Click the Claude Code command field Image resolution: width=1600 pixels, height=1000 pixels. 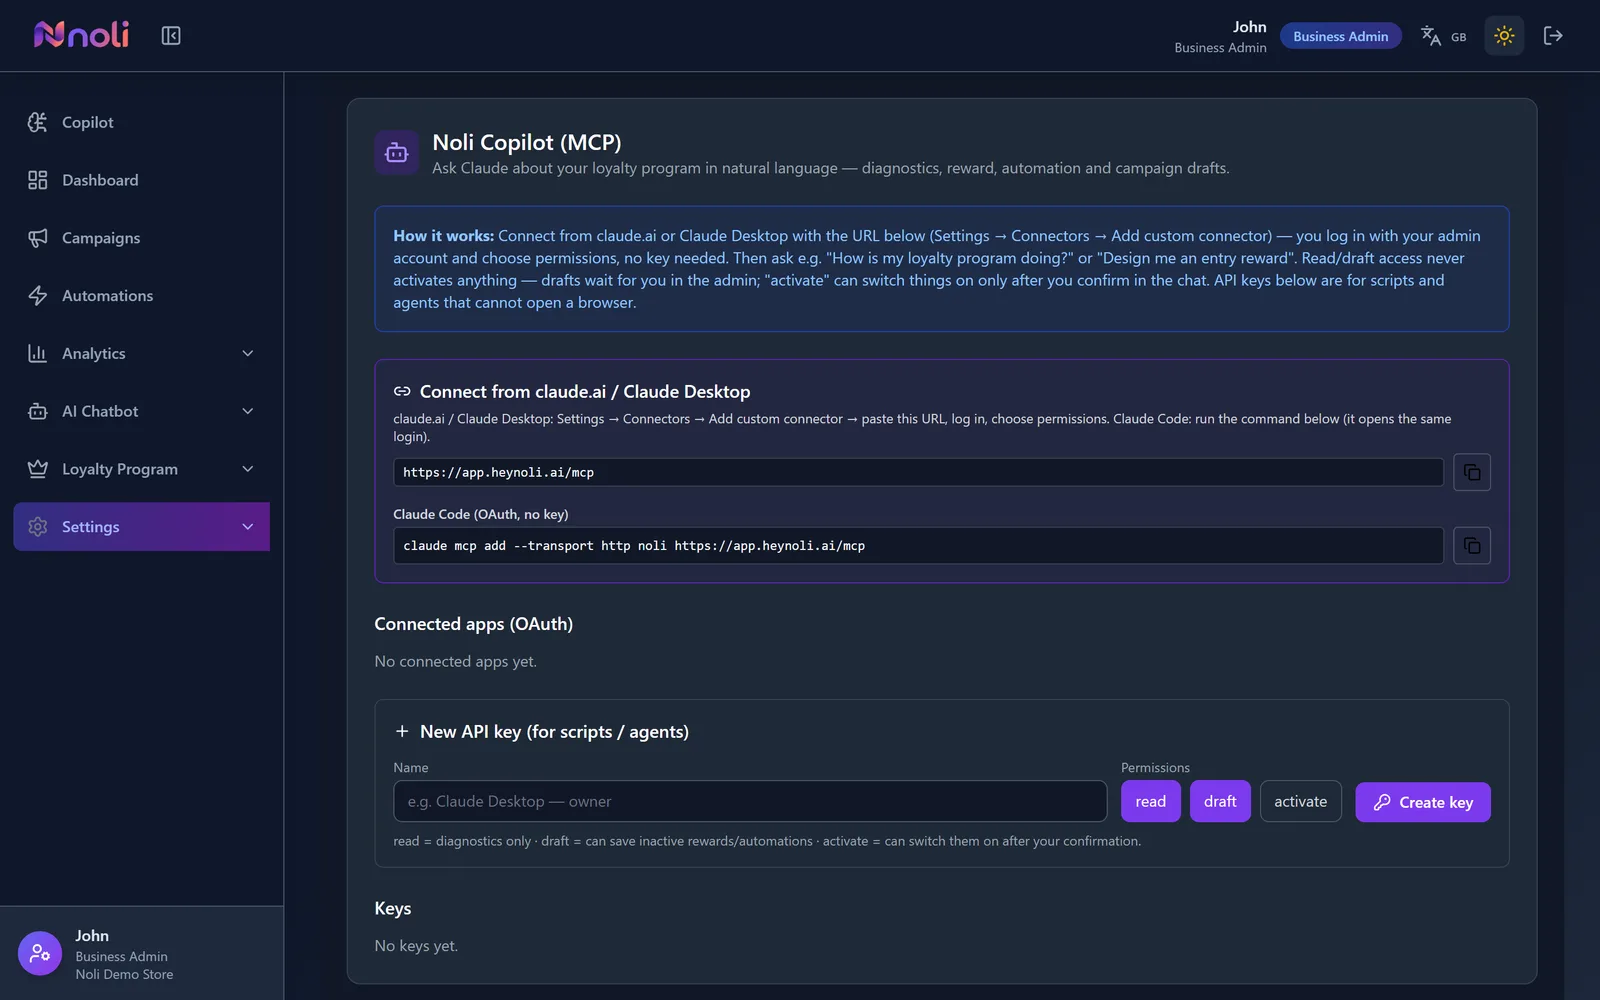click(918, 545)
